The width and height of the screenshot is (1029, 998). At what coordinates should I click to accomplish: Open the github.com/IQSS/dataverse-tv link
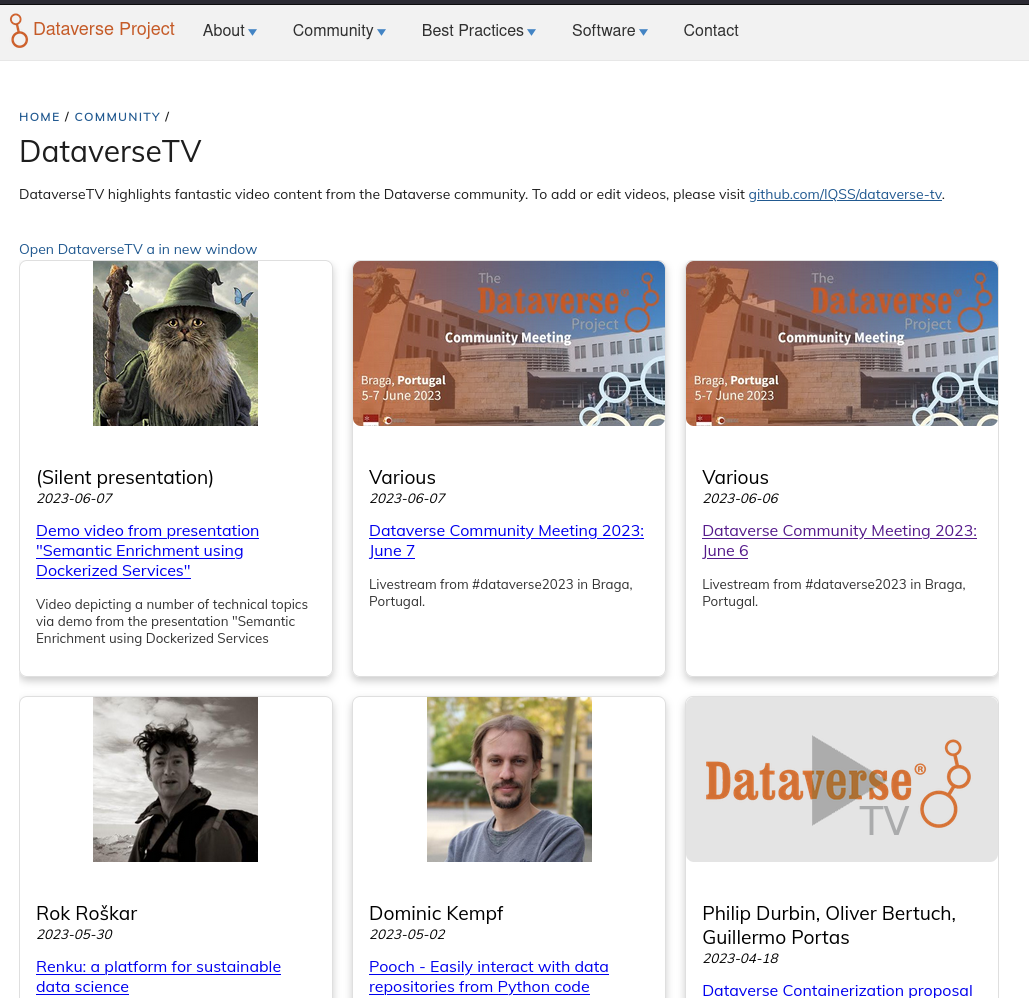[845, 194]
